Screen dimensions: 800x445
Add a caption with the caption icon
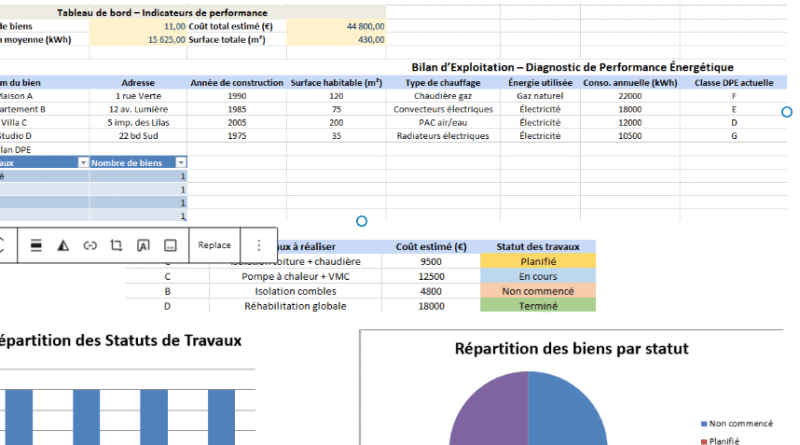(x=170, y=245)
